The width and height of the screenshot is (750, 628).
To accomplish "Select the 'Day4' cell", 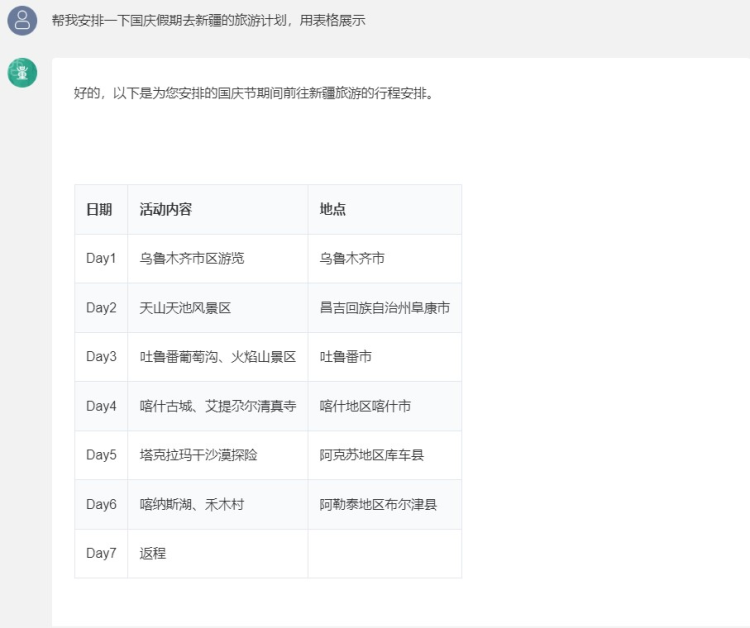I will click(x=101, y=406).
